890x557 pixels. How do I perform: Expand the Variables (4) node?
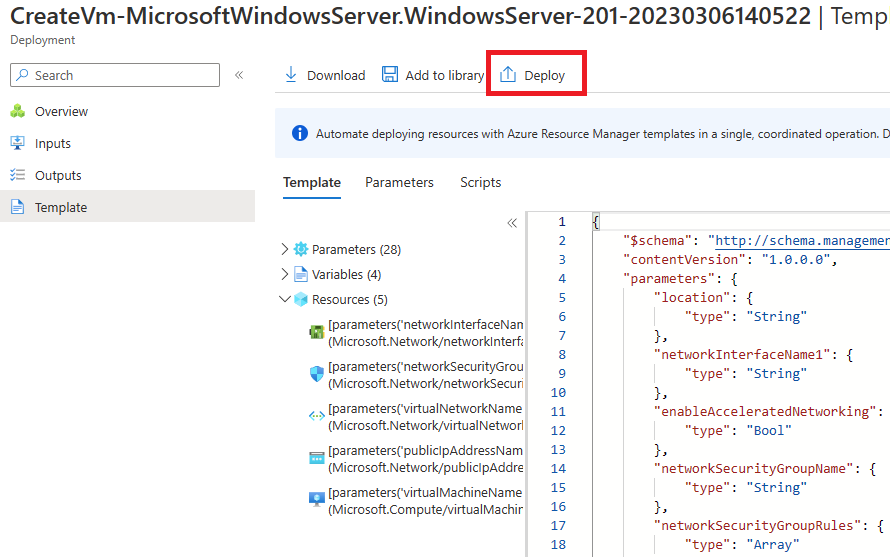coord(284,274)
